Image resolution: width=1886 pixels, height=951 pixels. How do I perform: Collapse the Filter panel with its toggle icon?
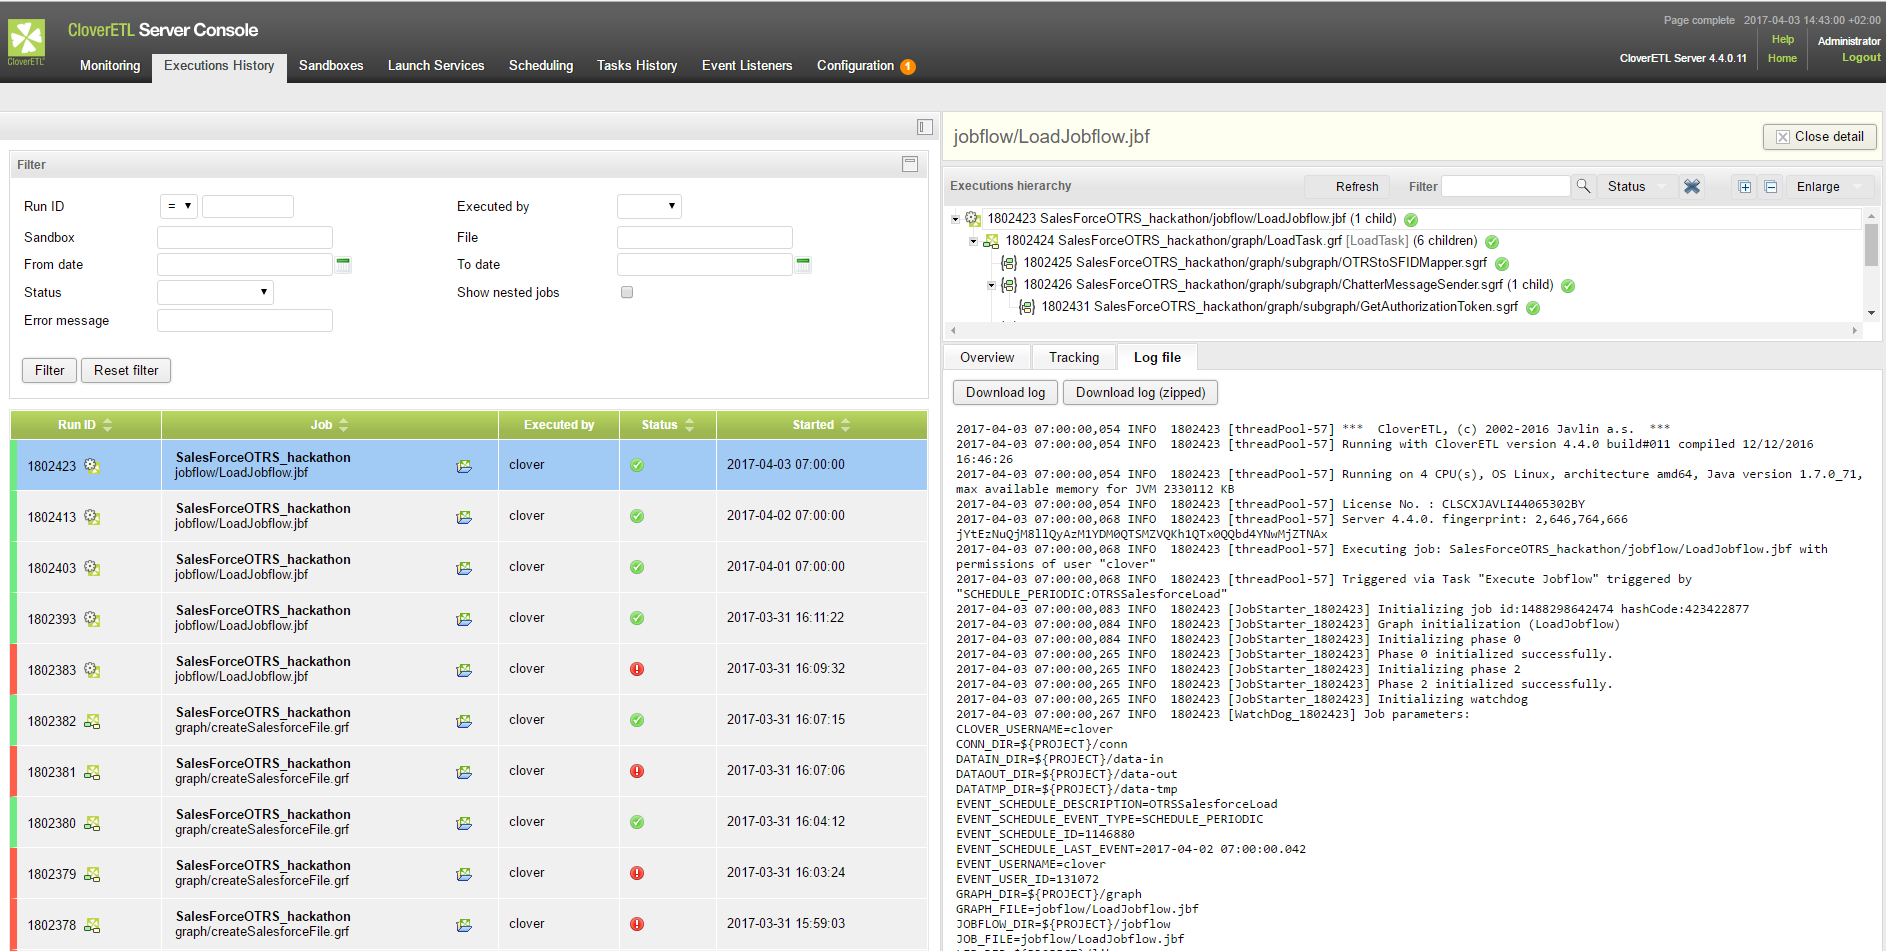pos(910,164)
